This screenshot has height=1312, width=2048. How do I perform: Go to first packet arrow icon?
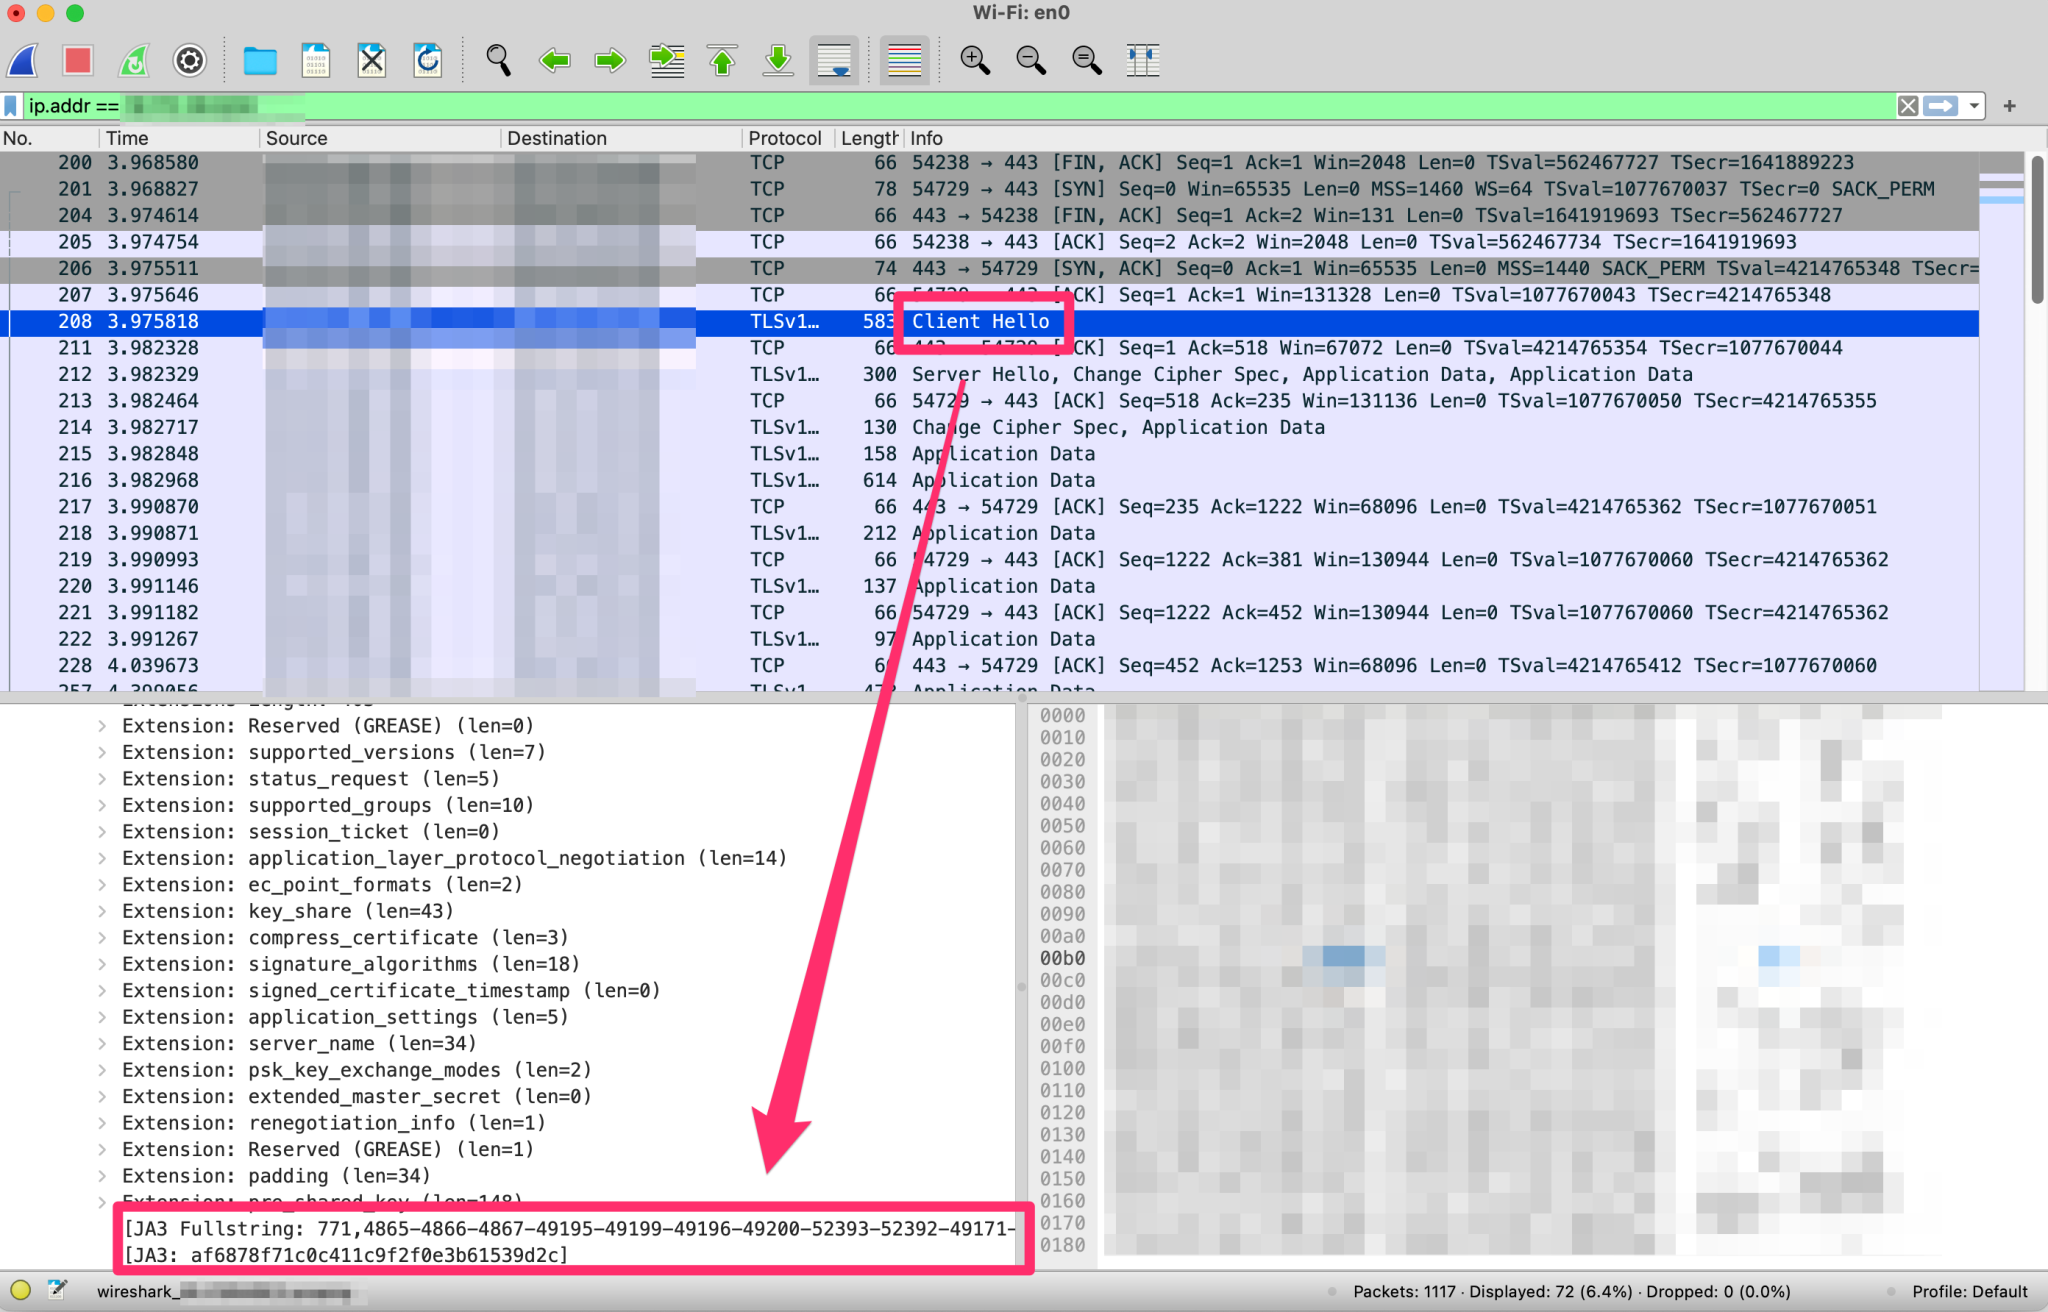click(722, 60)
